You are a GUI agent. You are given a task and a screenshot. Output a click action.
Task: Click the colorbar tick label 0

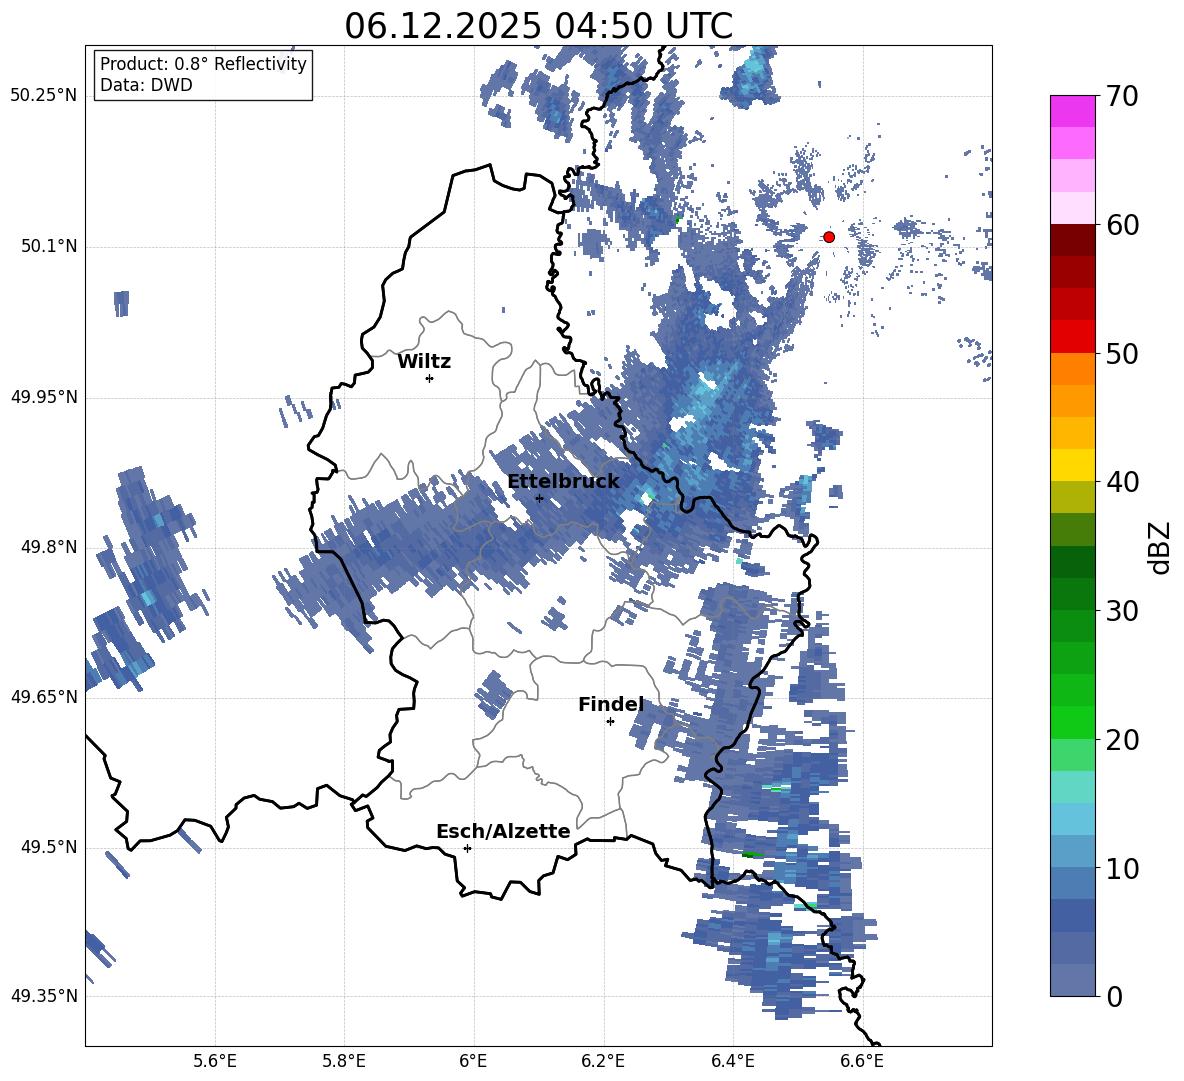coord(1115,996)
